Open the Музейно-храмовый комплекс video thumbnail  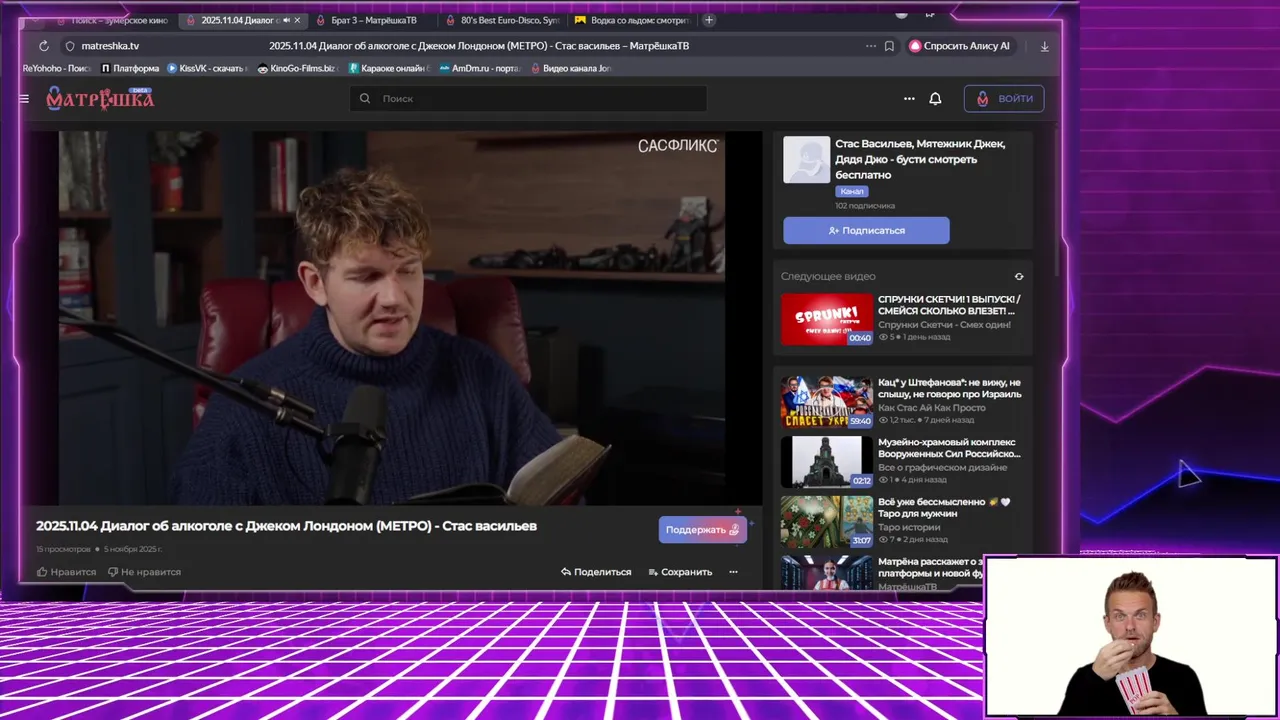click(x=826, y=462)
